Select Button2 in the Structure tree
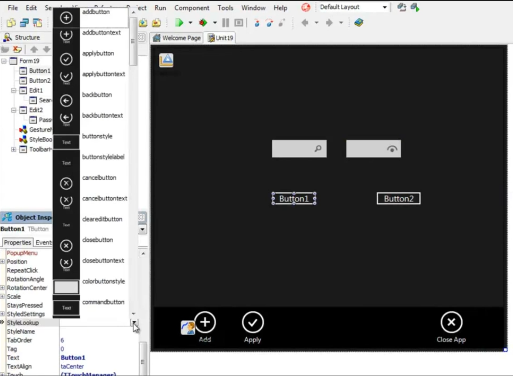This screenshot has height=376, width=513. tap(39, 81)
